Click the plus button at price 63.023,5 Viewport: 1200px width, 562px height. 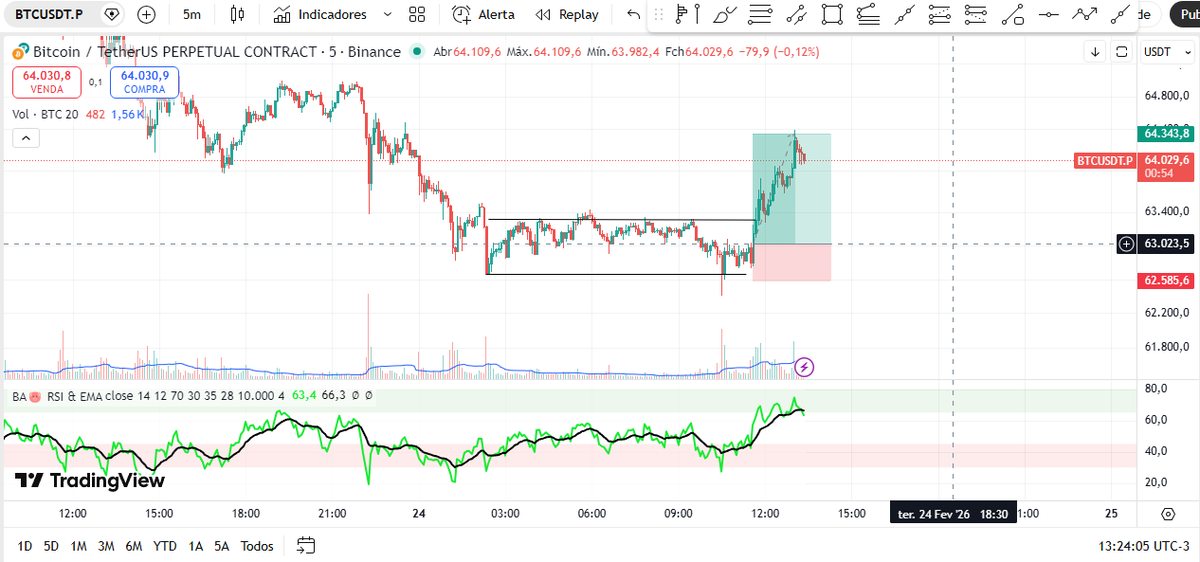(x=1127, y=243)
